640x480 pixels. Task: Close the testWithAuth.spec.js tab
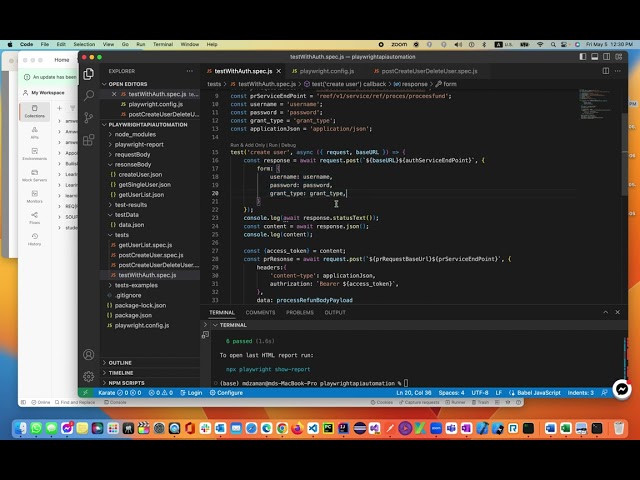[279, 71]
